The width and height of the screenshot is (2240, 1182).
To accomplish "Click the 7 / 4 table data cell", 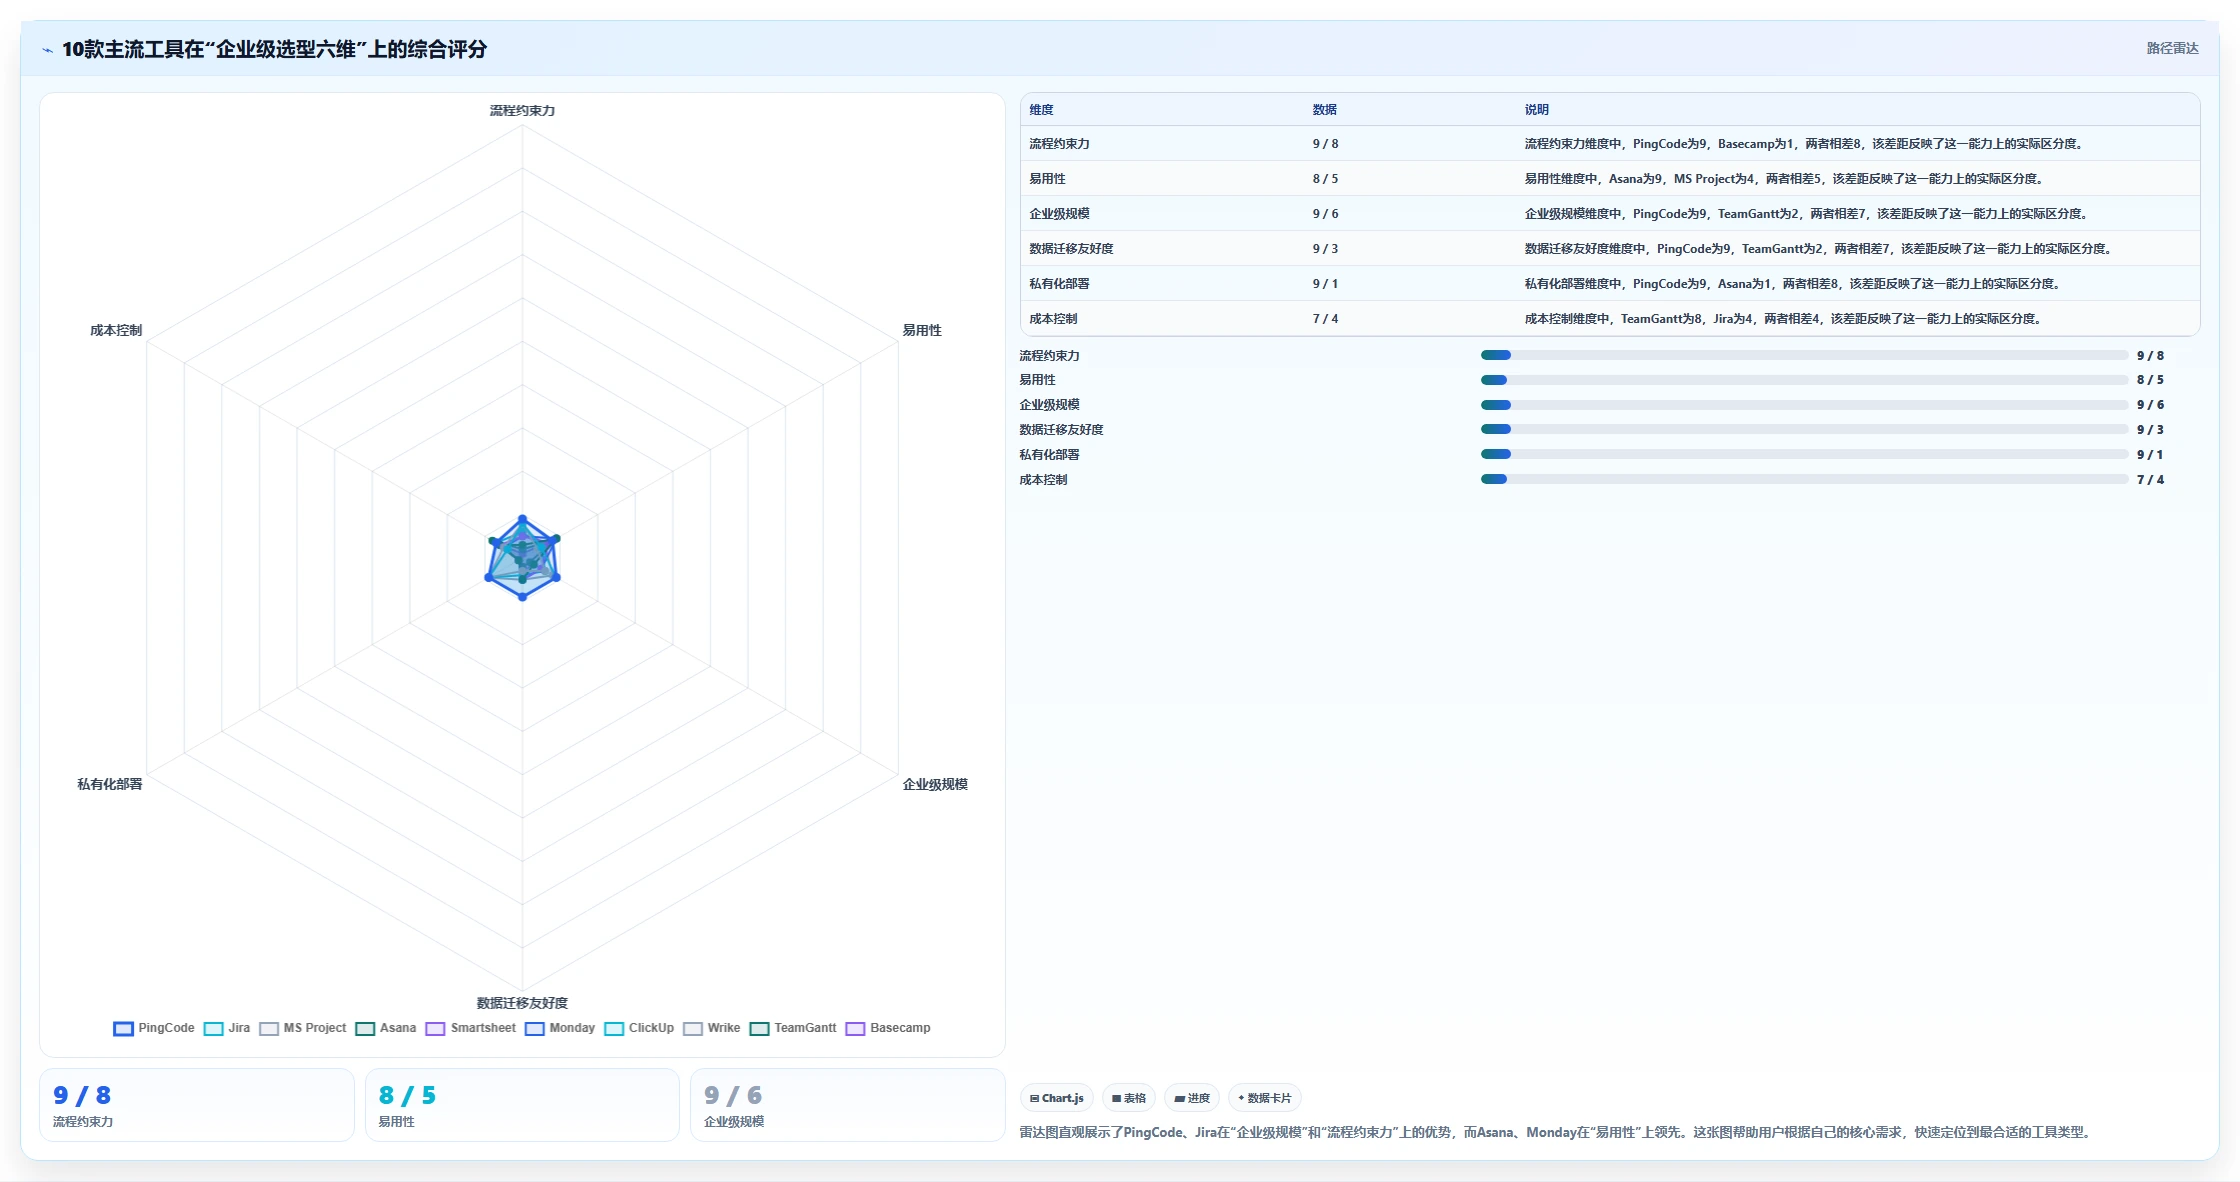I will click(1325, 319).
